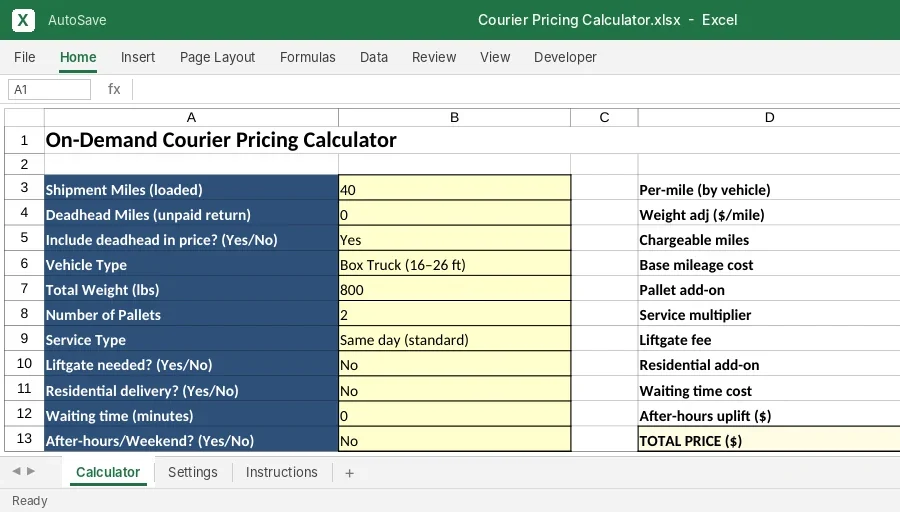Image resolution: width=900 pixels, height=512 pixels.
Task: Click 'Service Type' label cell
Action: click(x=192, y=339)
